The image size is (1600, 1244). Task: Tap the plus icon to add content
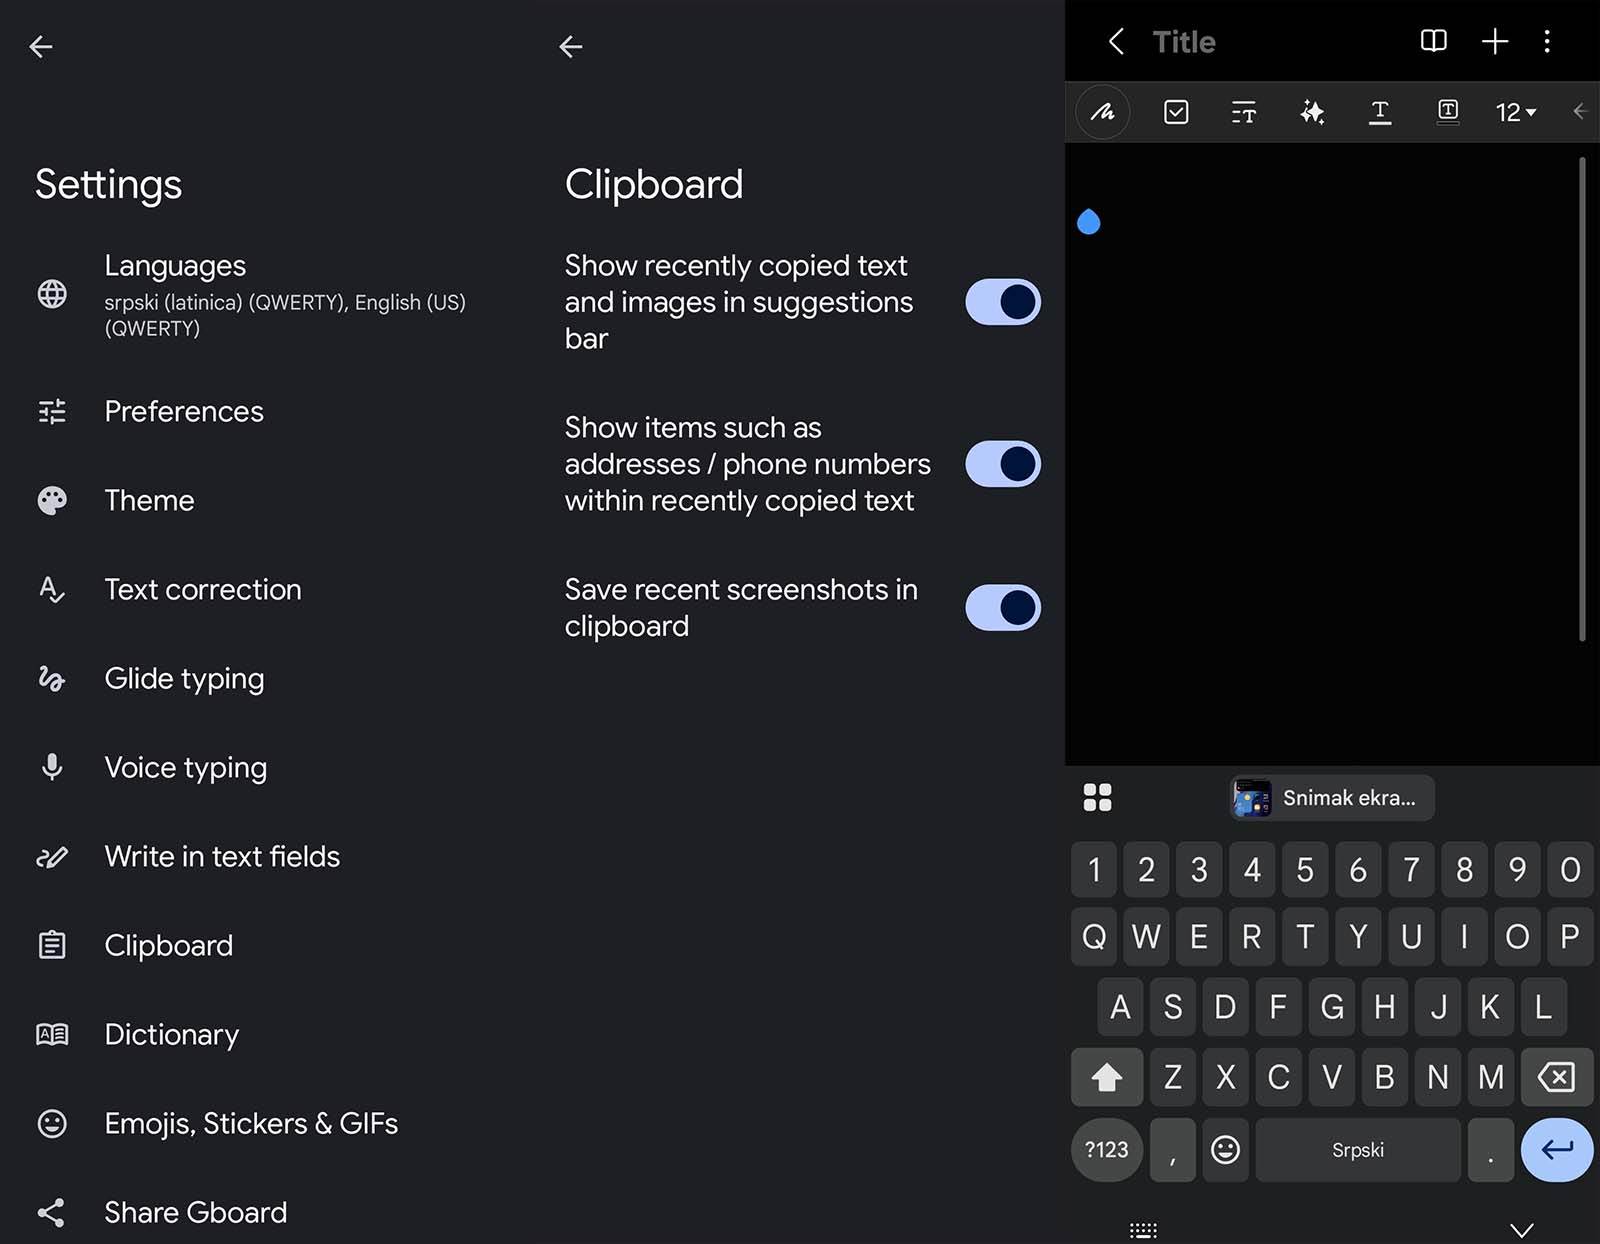(x=1494, y=41)
